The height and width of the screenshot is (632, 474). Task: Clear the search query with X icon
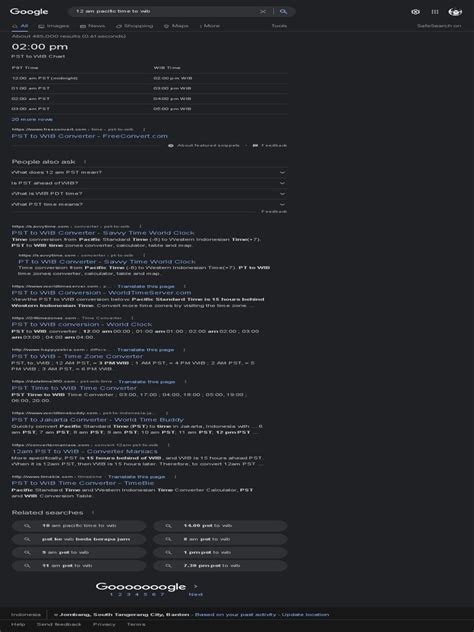pyautogui.click(x=263, y=12)
